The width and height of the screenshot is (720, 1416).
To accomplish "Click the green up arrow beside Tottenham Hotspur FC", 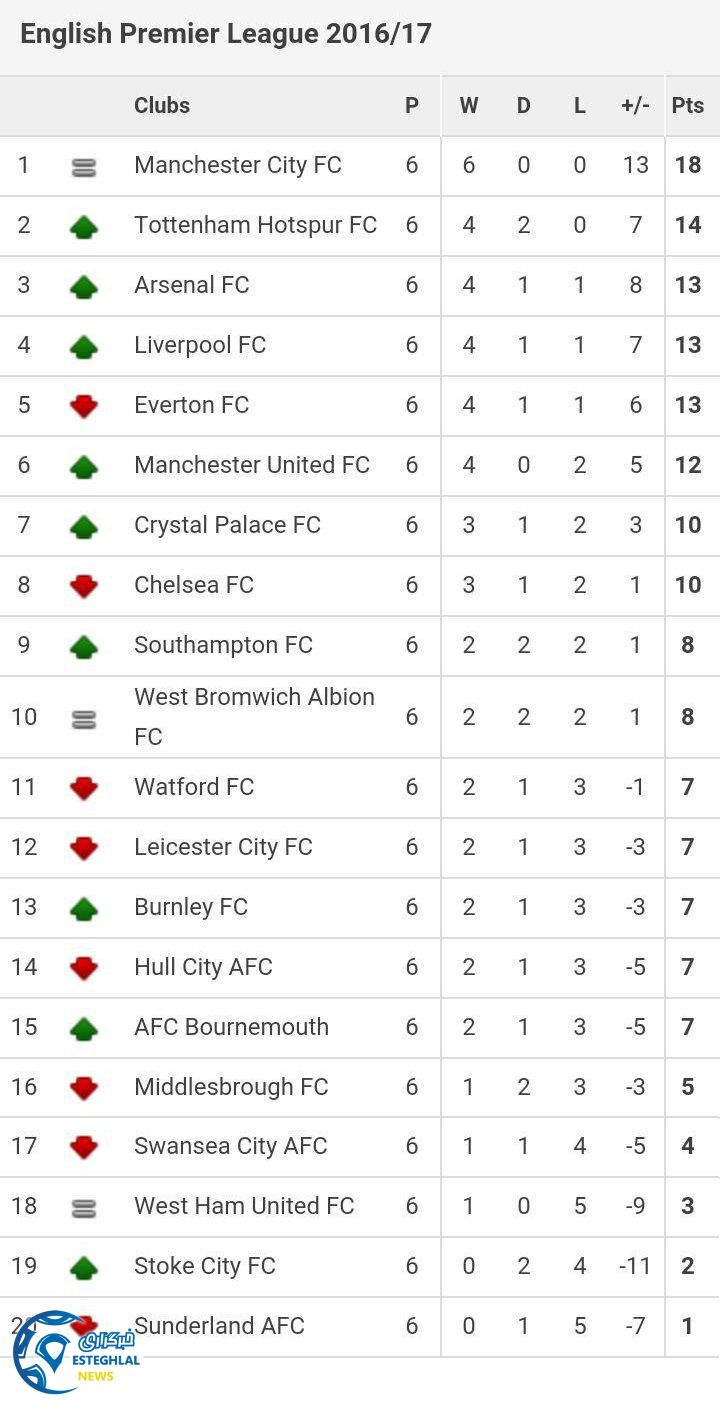I will (84, 227).
